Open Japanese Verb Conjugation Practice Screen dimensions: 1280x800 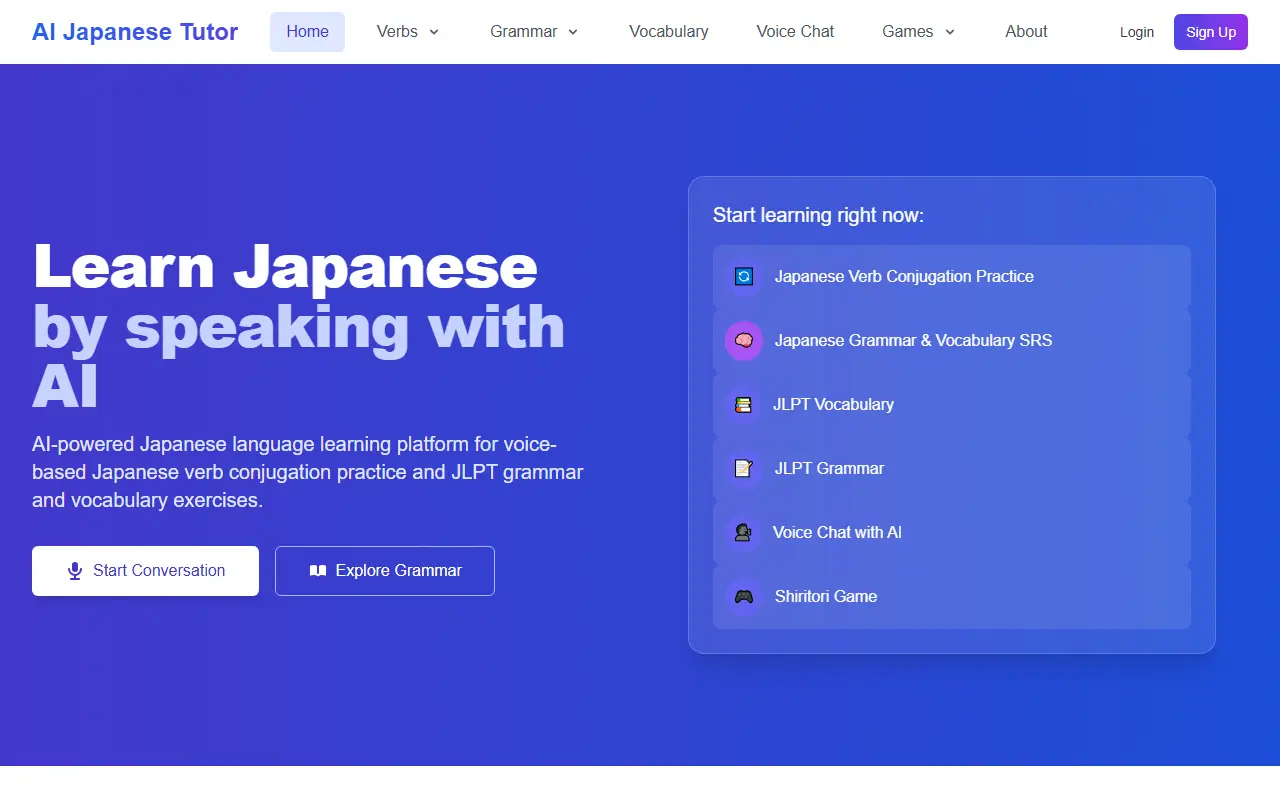point(952,277)
